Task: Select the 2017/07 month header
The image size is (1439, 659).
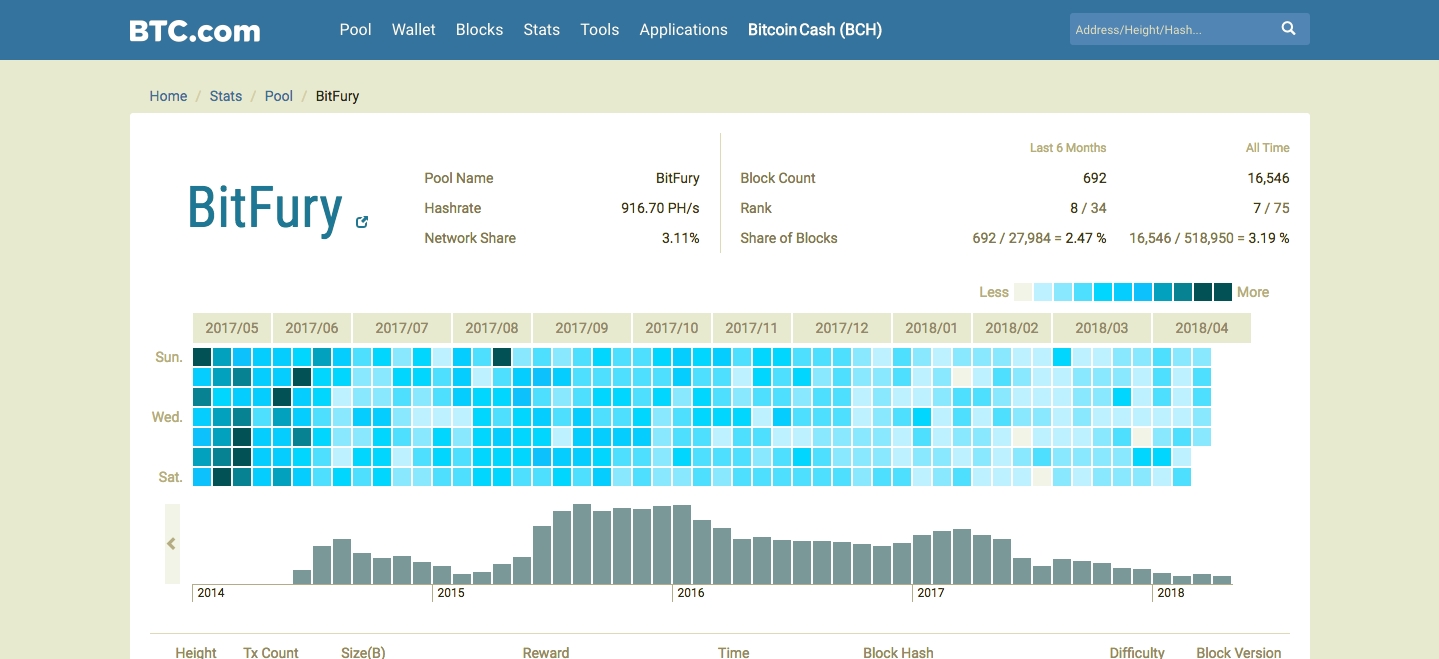Action: (402, 328)
